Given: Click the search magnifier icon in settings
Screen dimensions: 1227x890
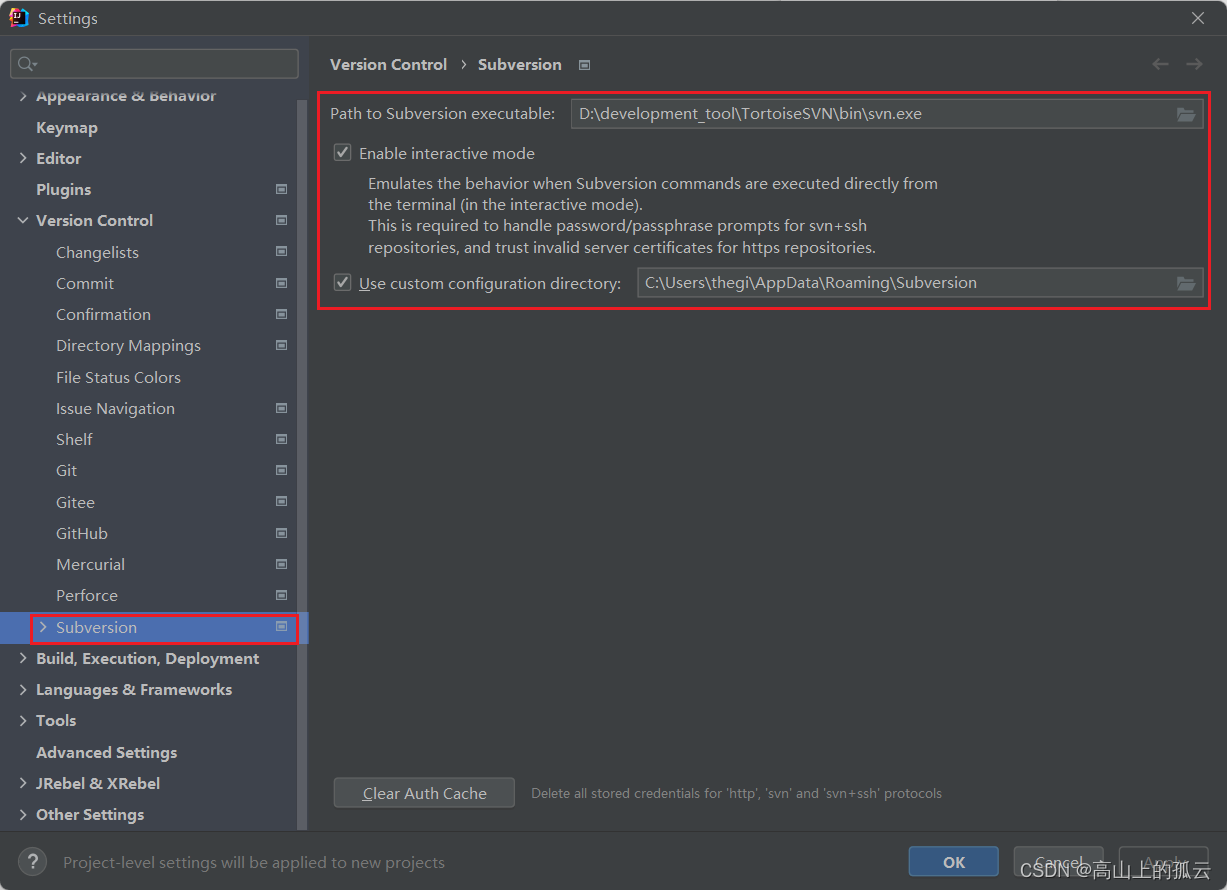Looking at the screenshot, I should coord(26,64).
